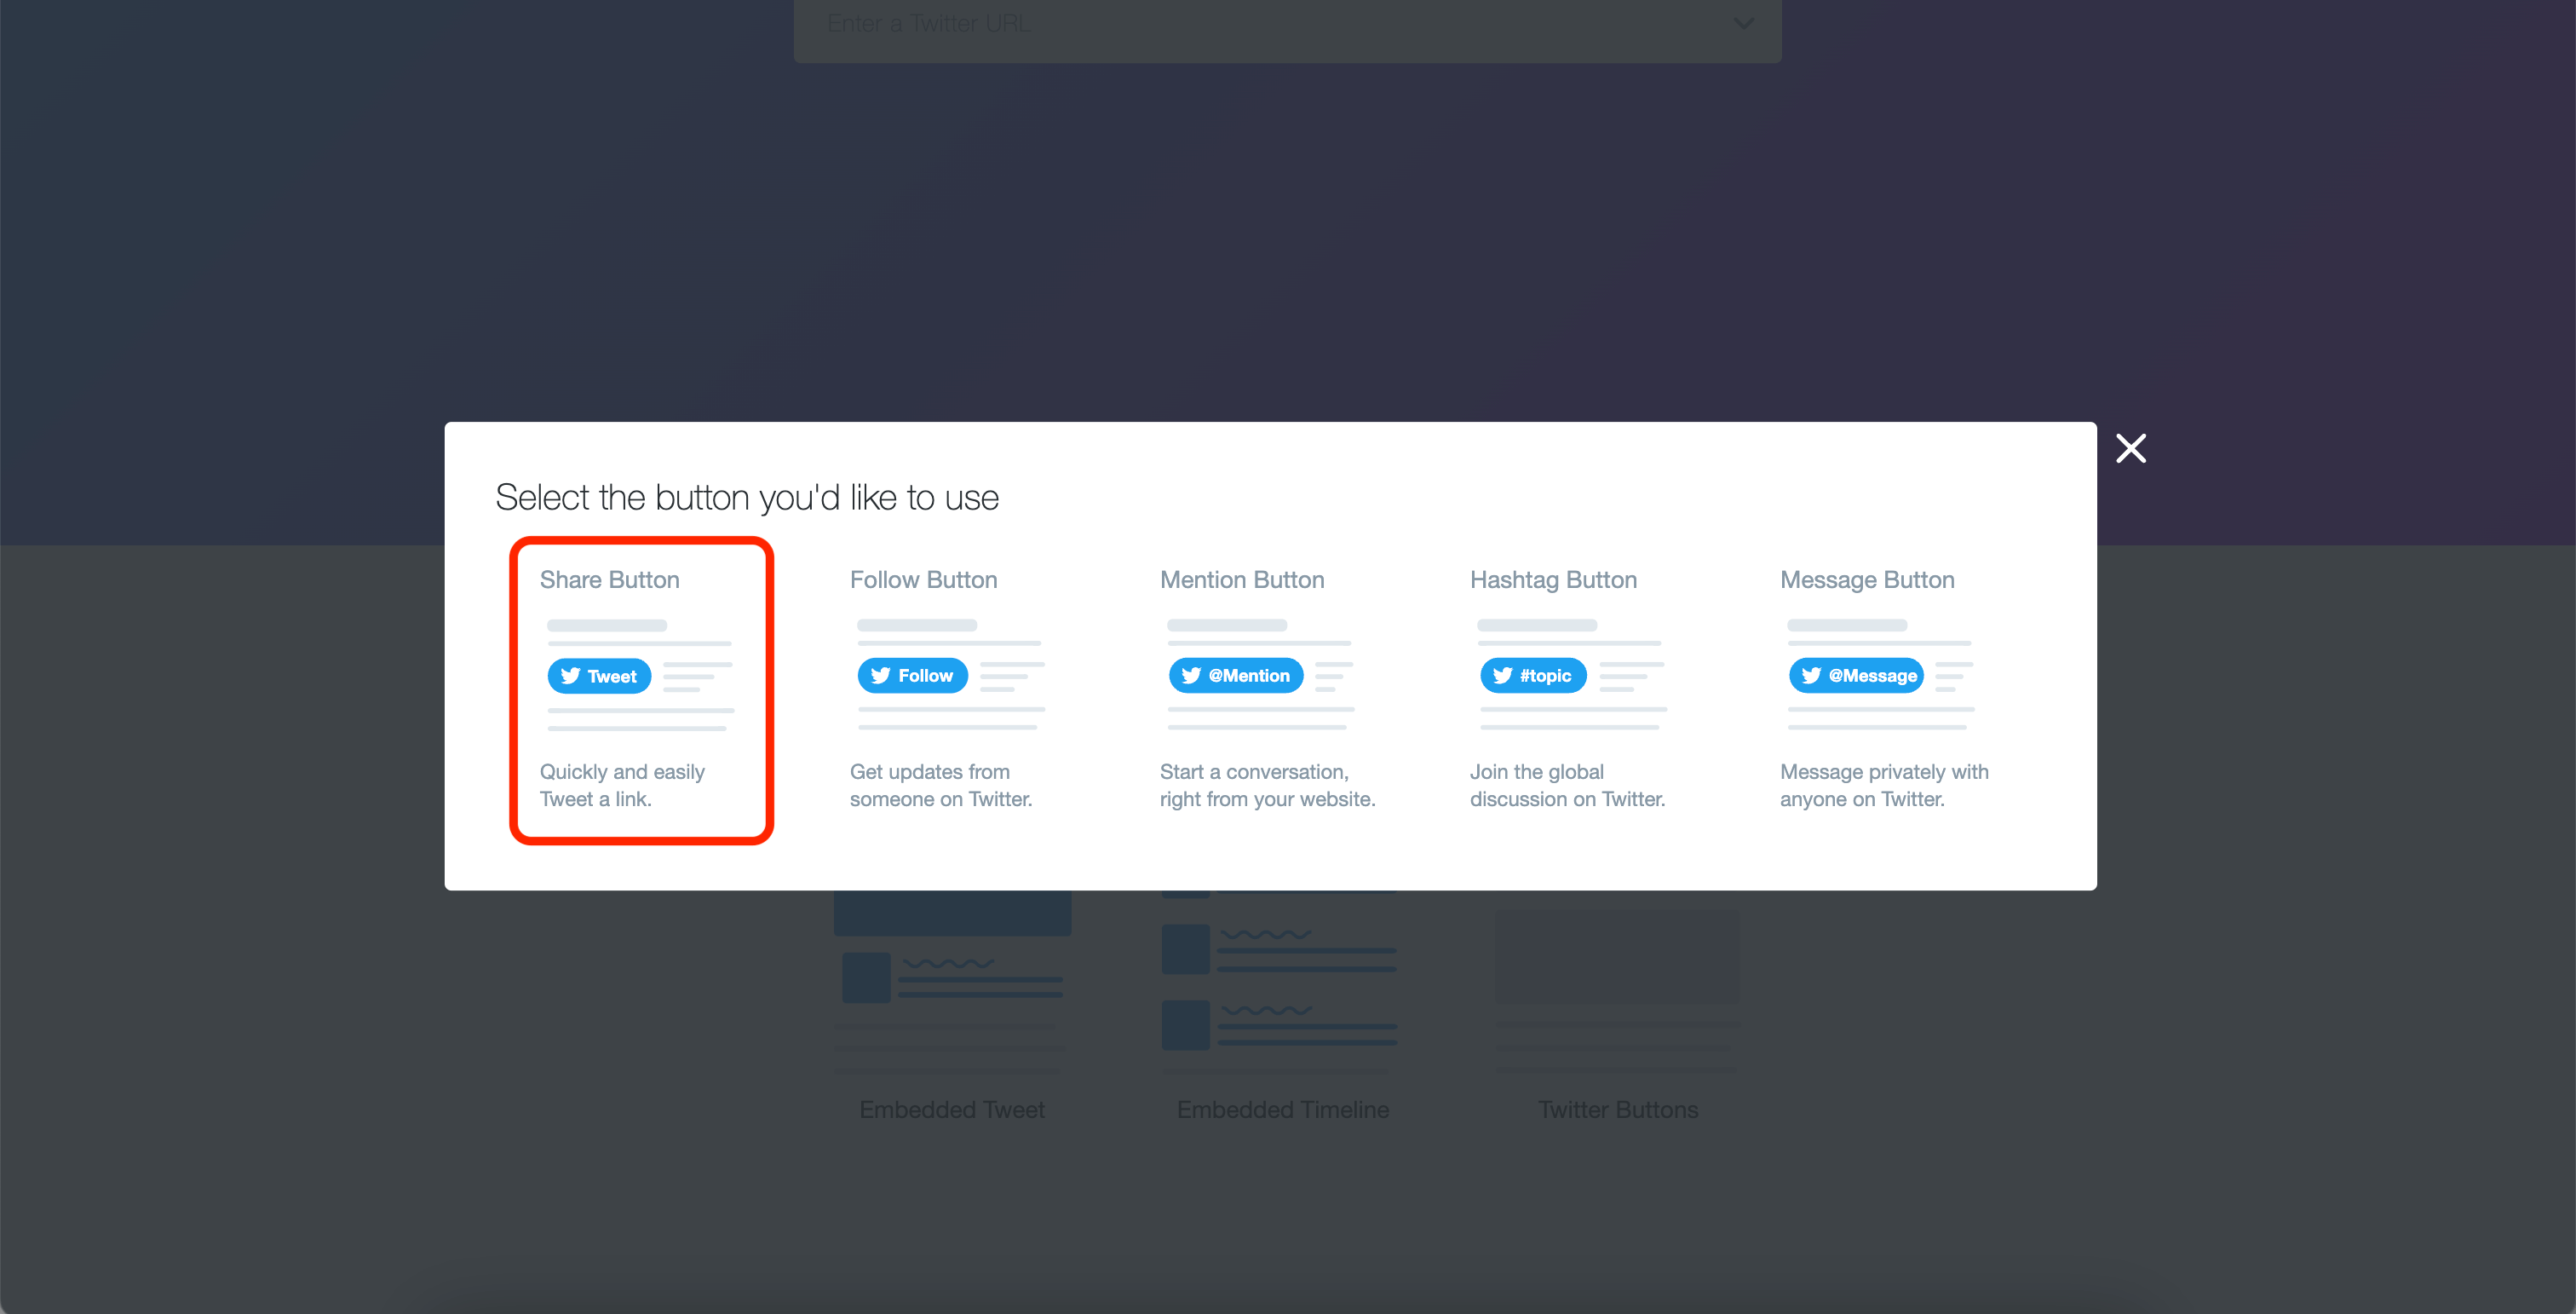Click the Twitter Buttons preview thumbnail
Viewport: 2576px width, 1314px height.
pyautogui.click(x=1617, y=990)
